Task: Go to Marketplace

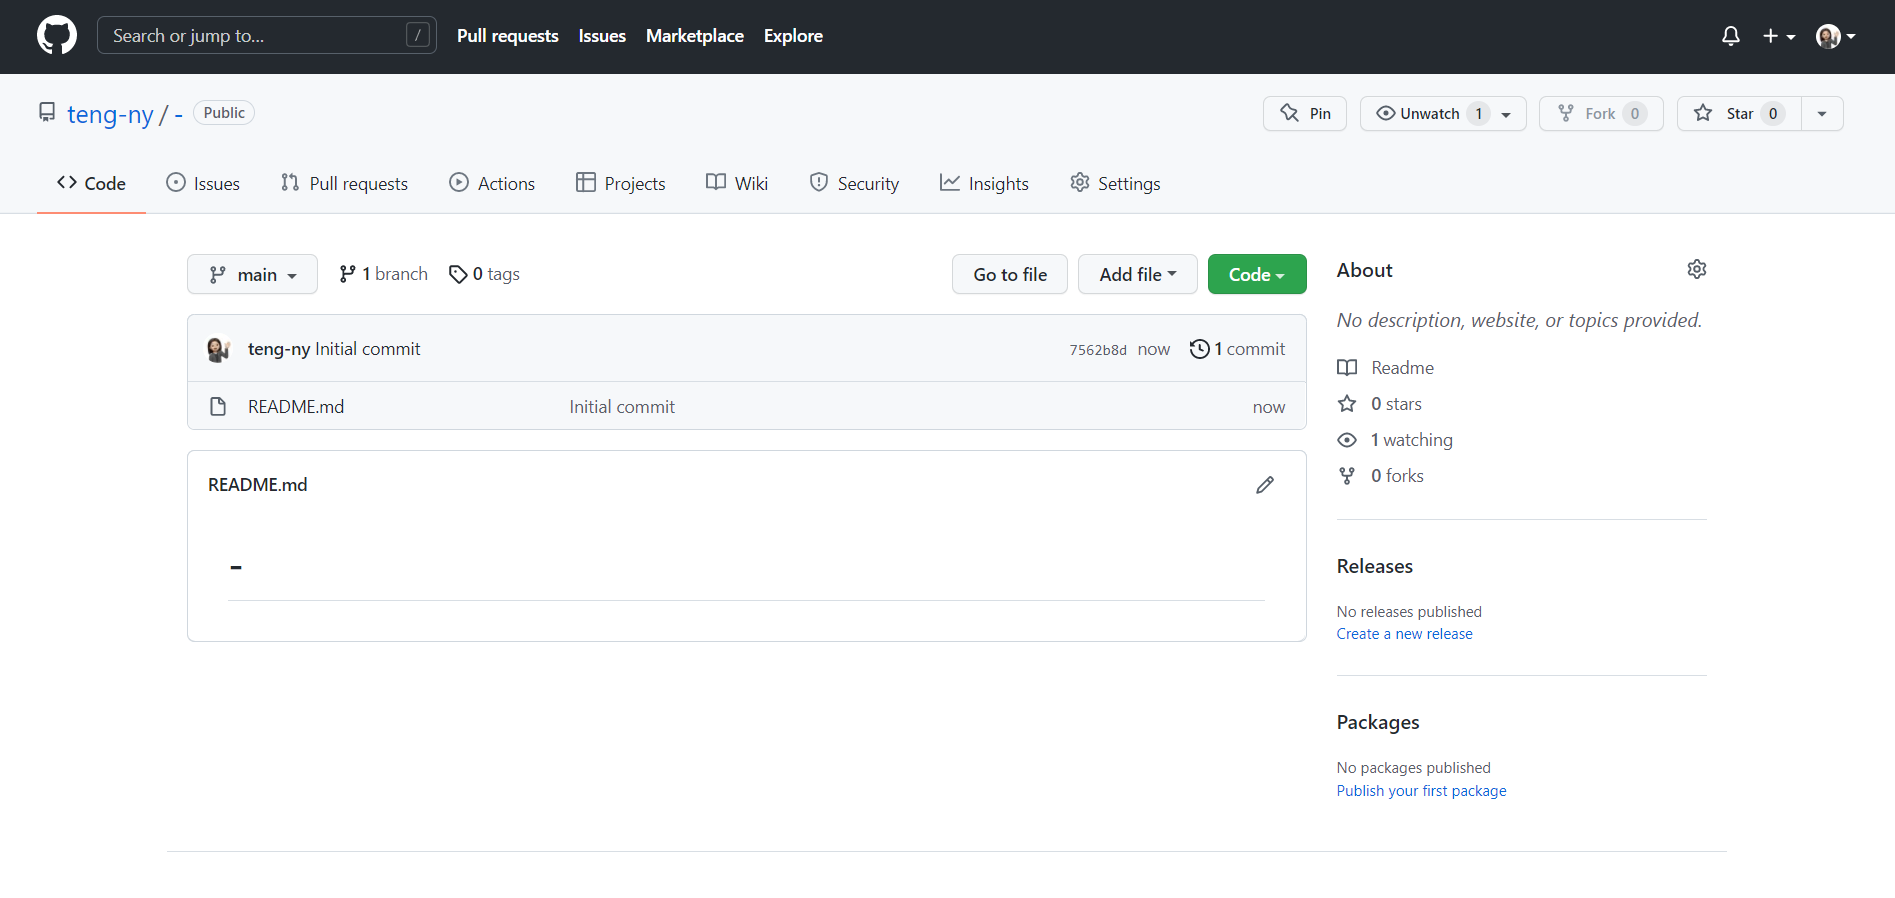Action: pyautogui.click(x=695, y=36)
